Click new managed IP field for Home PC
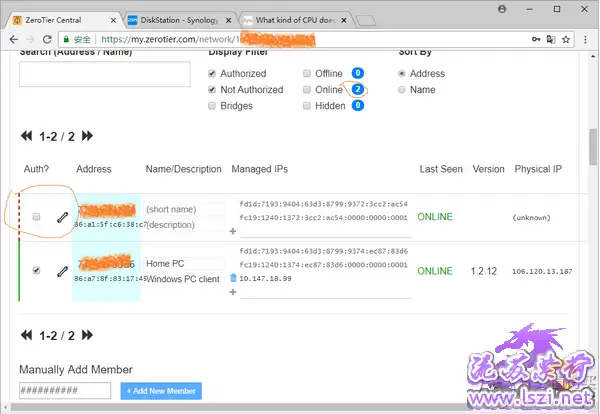Image resolution: width=600 pixels, height=414 pixels. coord(326,293)
